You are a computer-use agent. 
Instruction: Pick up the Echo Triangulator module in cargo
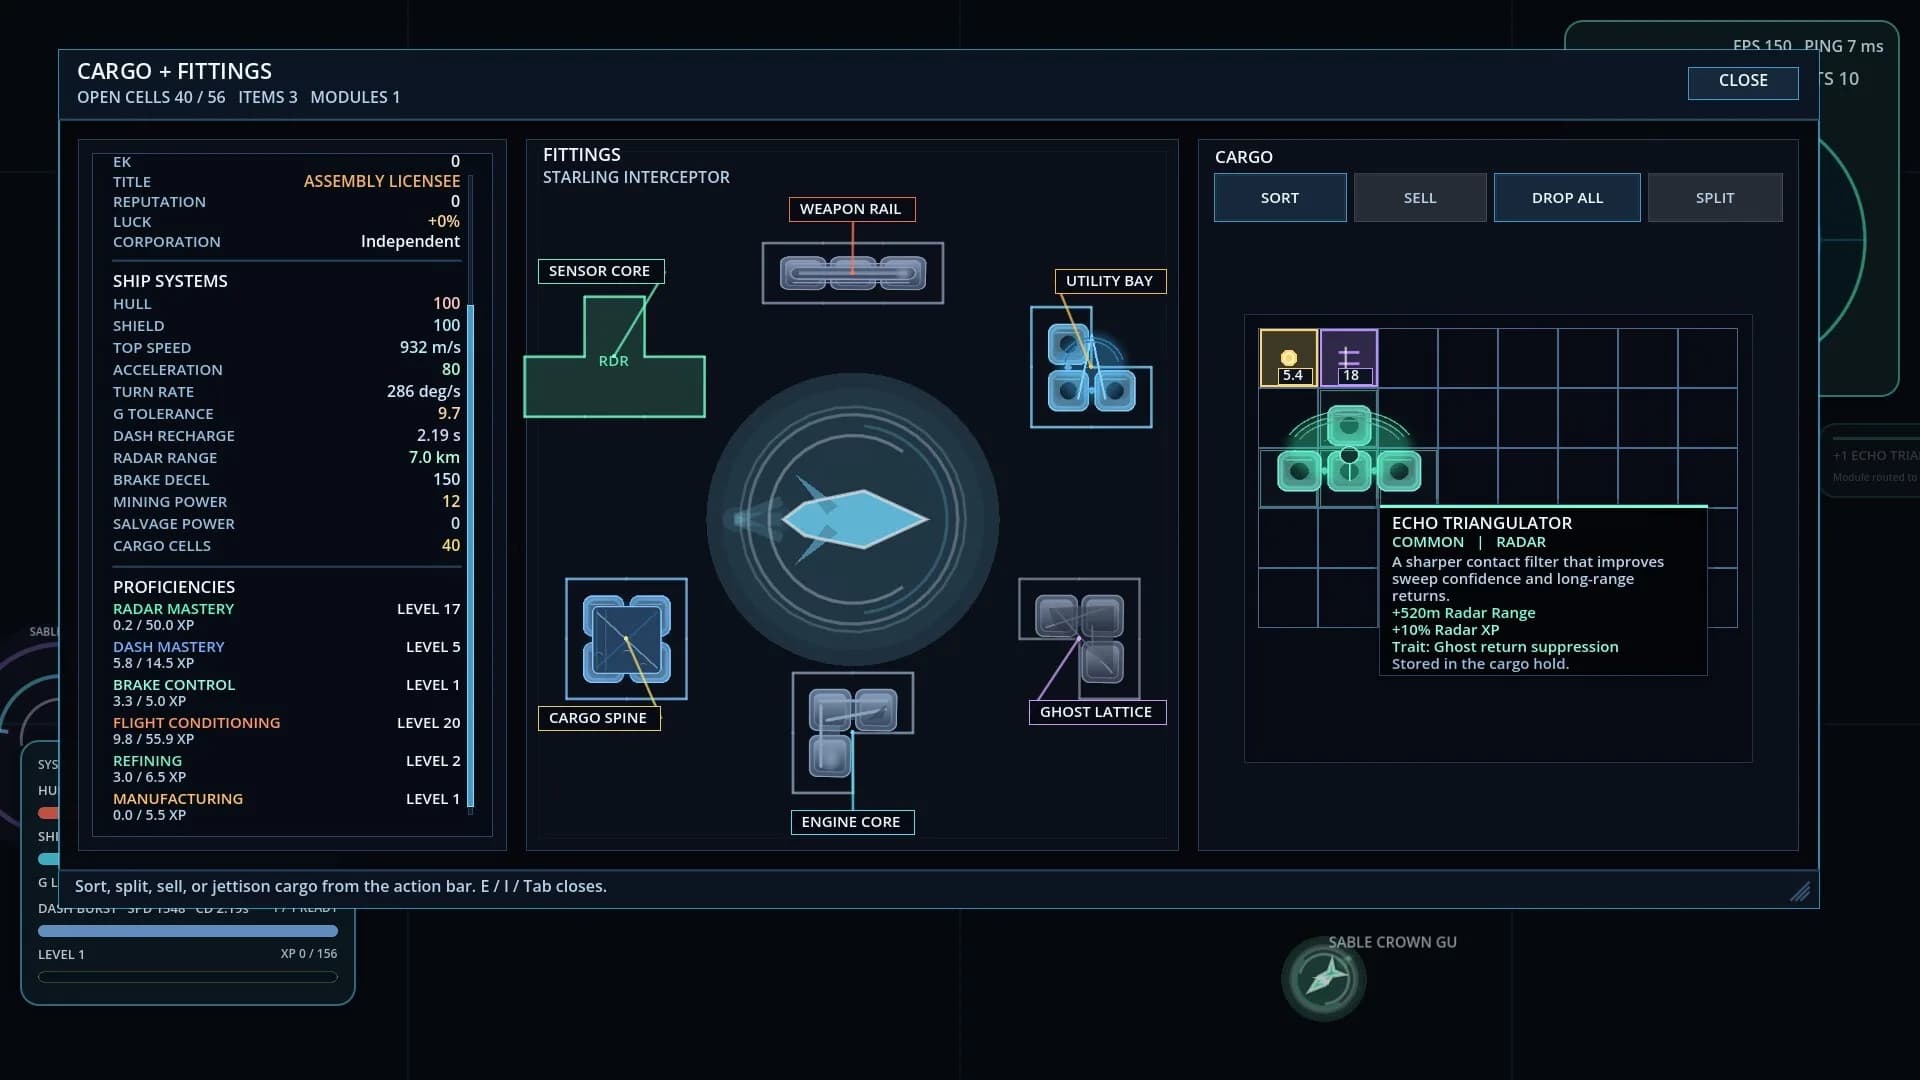(x=1349, y=450)
